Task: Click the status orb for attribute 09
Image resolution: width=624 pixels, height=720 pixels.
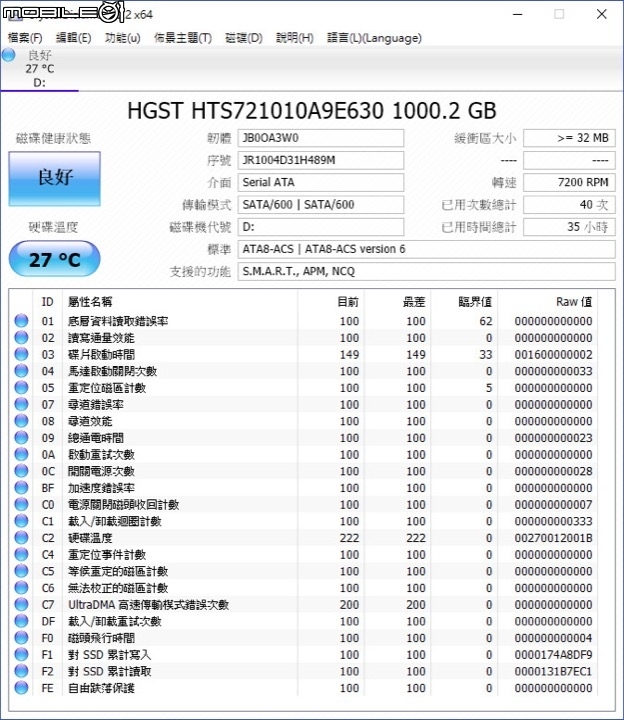Action: (21, 438)
